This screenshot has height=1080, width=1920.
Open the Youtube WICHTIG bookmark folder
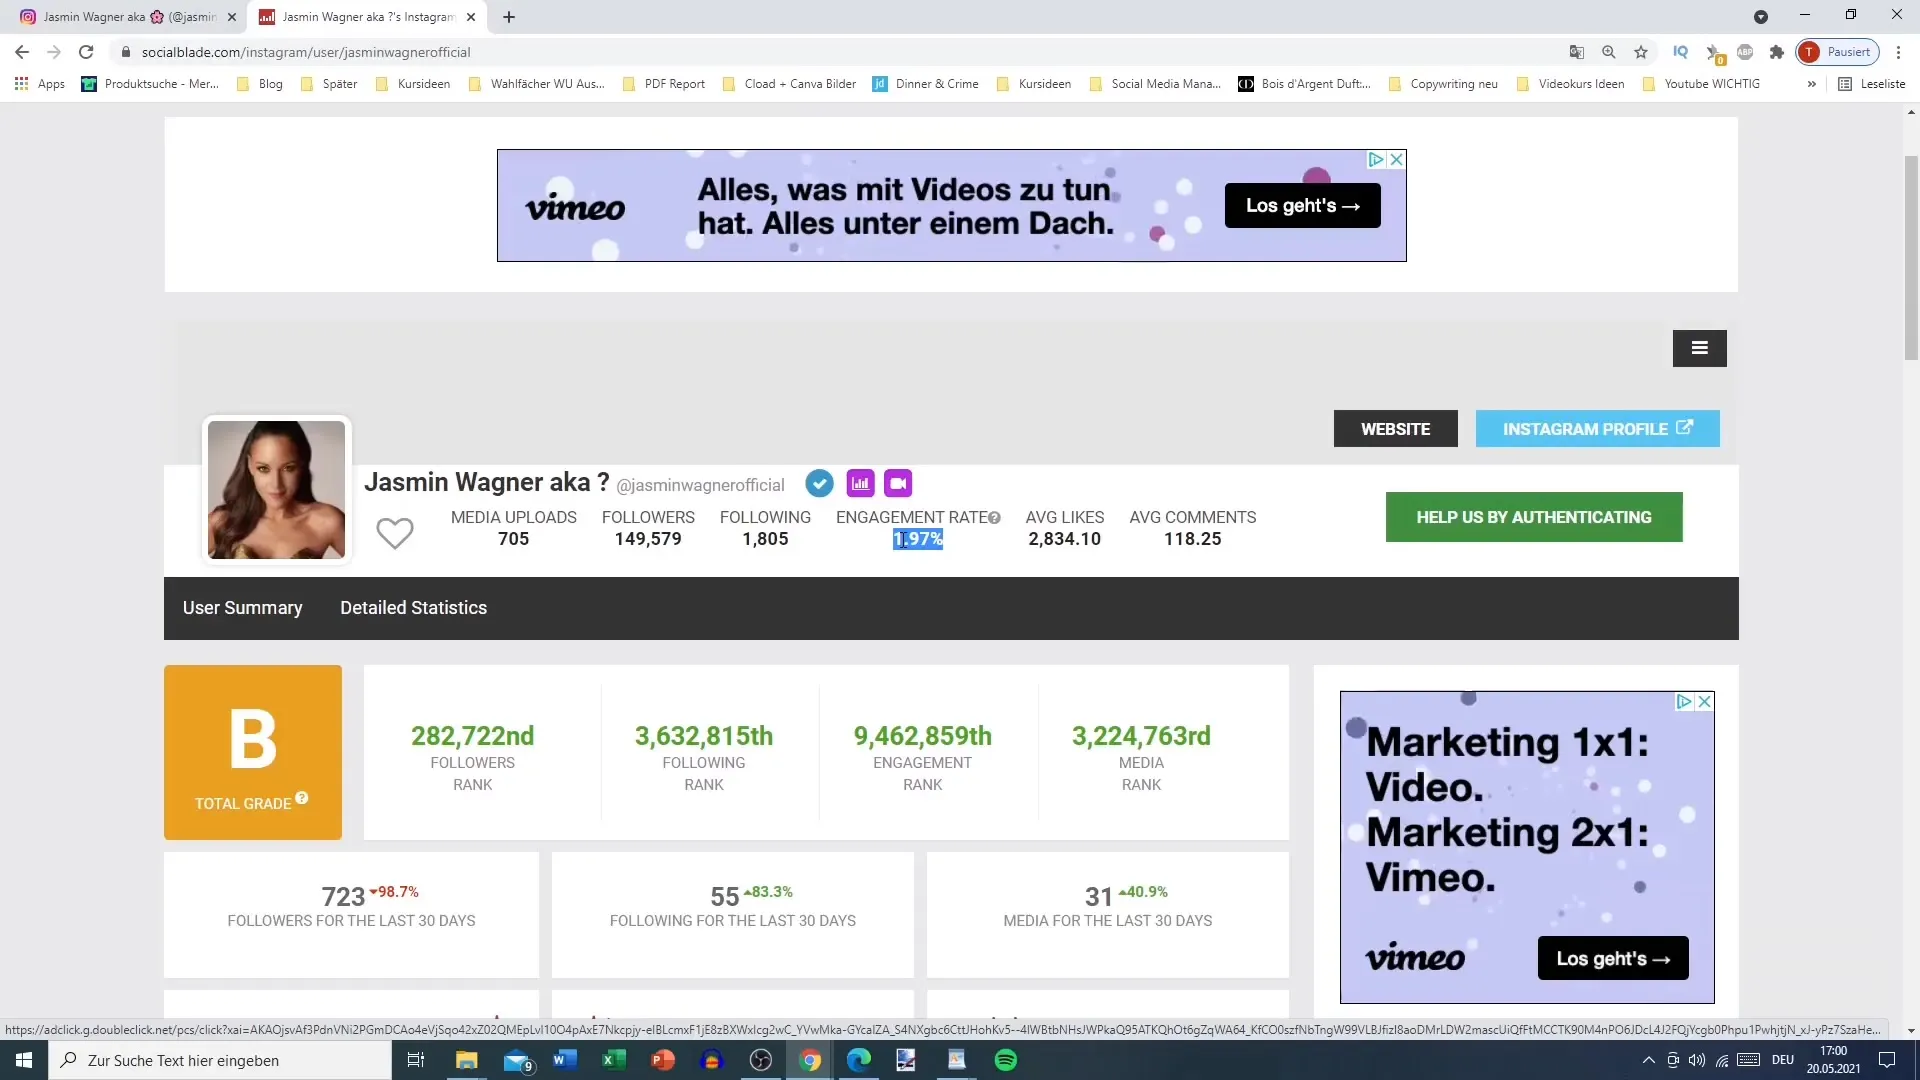coord(1701,84)
